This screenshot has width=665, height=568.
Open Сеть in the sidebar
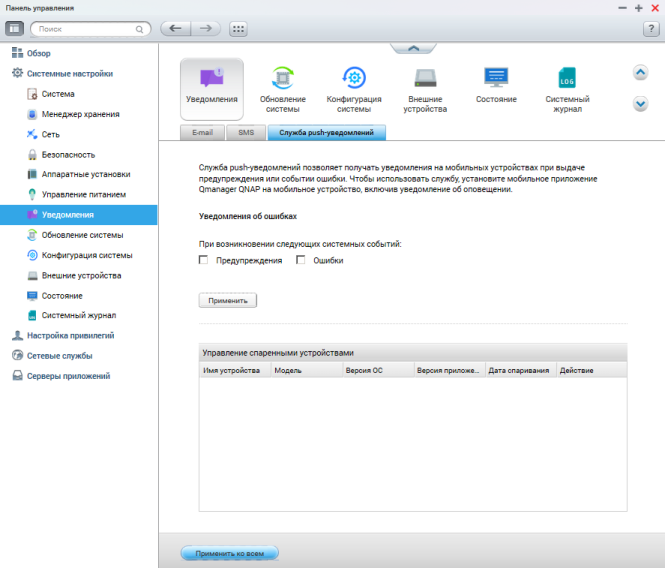[x=43, y=134]
